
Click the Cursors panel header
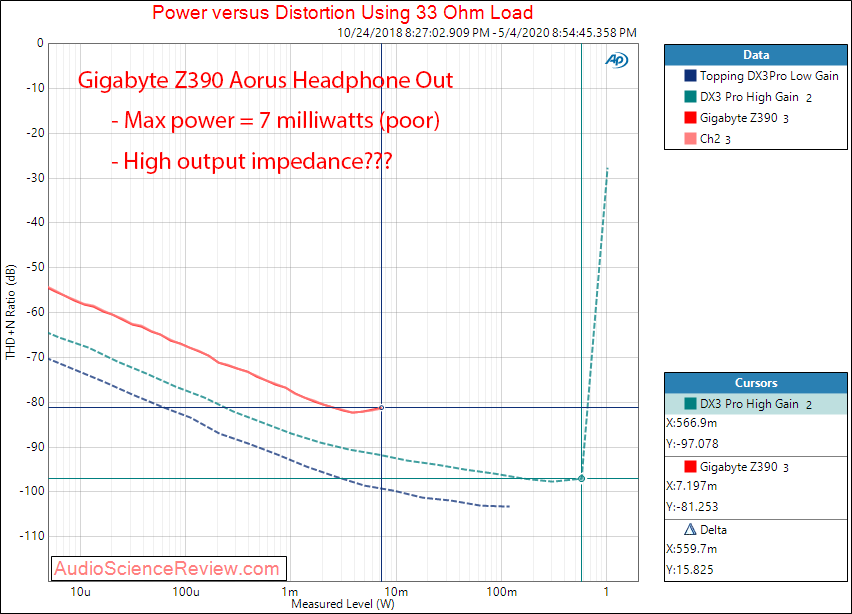755,383
